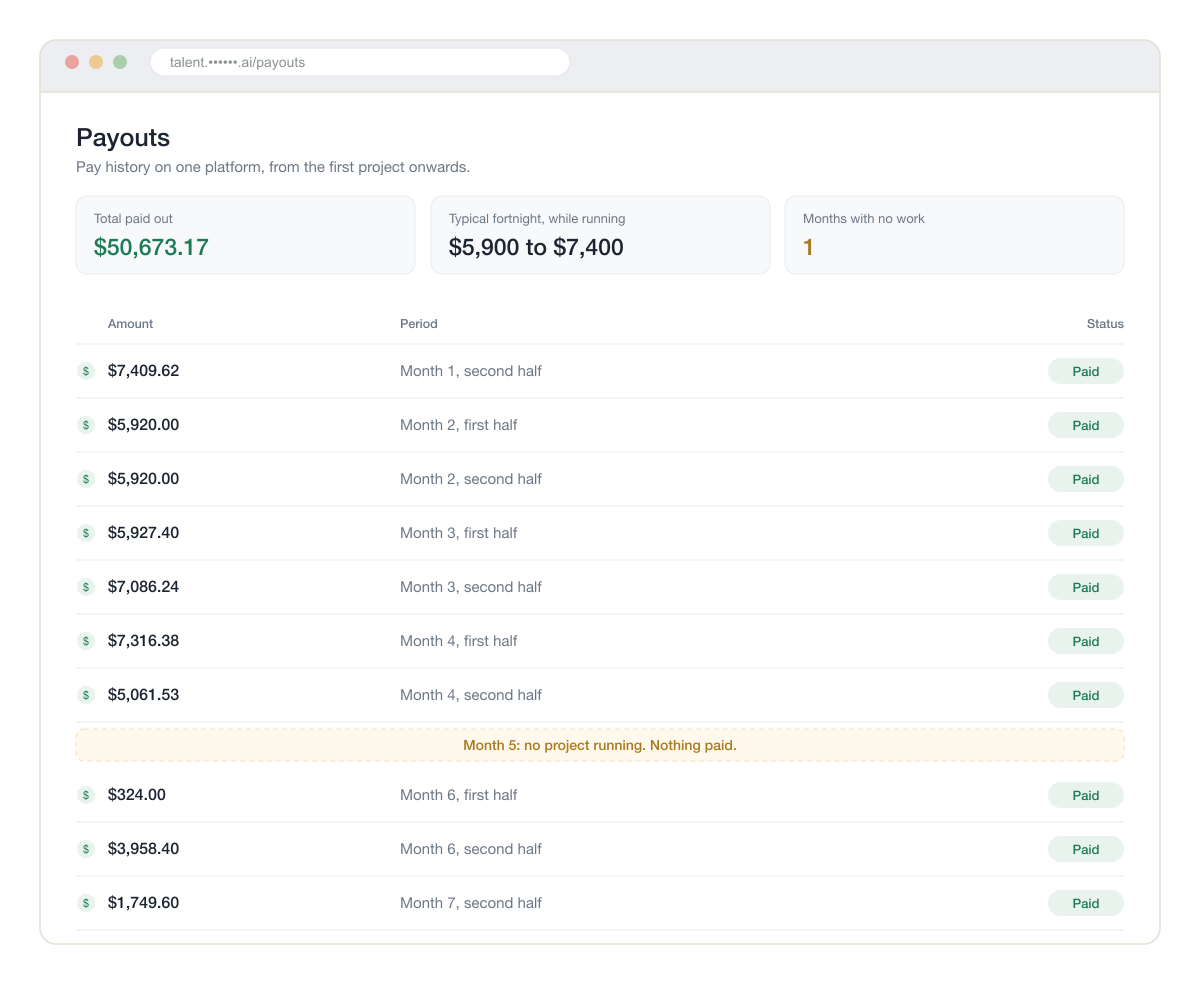This screenshot has height=984, width=1200.
Task: Click the amount $3,958.40
Action: (x=143, y=849)
